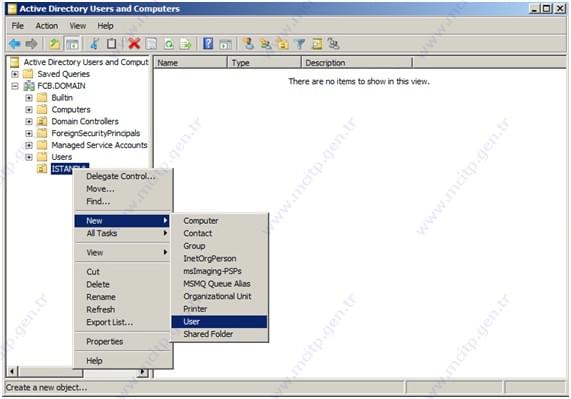Click the Create new group toolbar icon
The width and height of the screenshot is (571, 399).
(x=265, y=44)
